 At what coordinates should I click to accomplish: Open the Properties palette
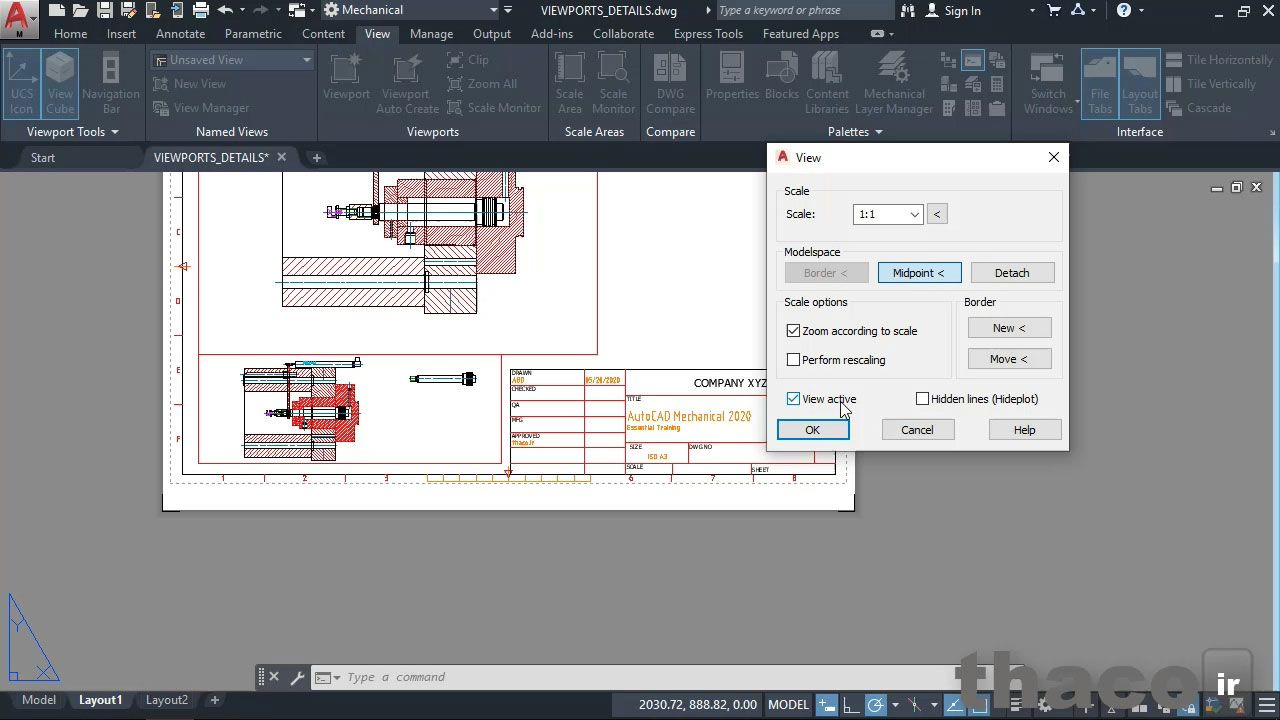733,78
